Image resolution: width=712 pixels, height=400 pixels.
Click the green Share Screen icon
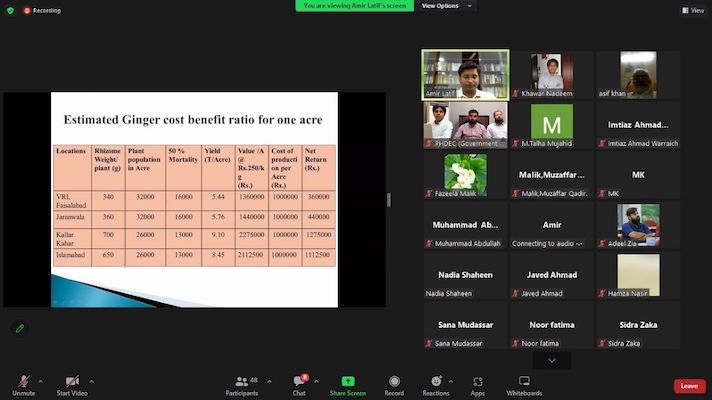click(x=347, y=384)
